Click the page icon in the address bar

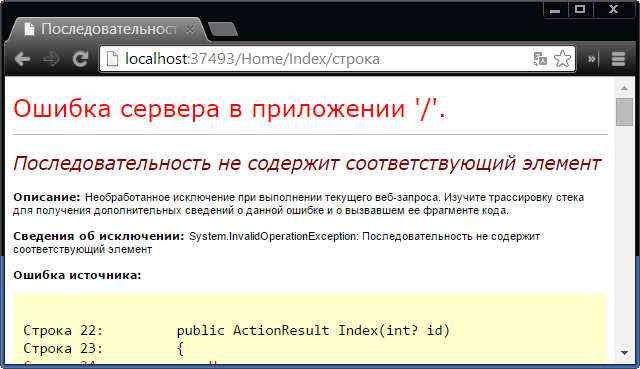click(112, 59)
